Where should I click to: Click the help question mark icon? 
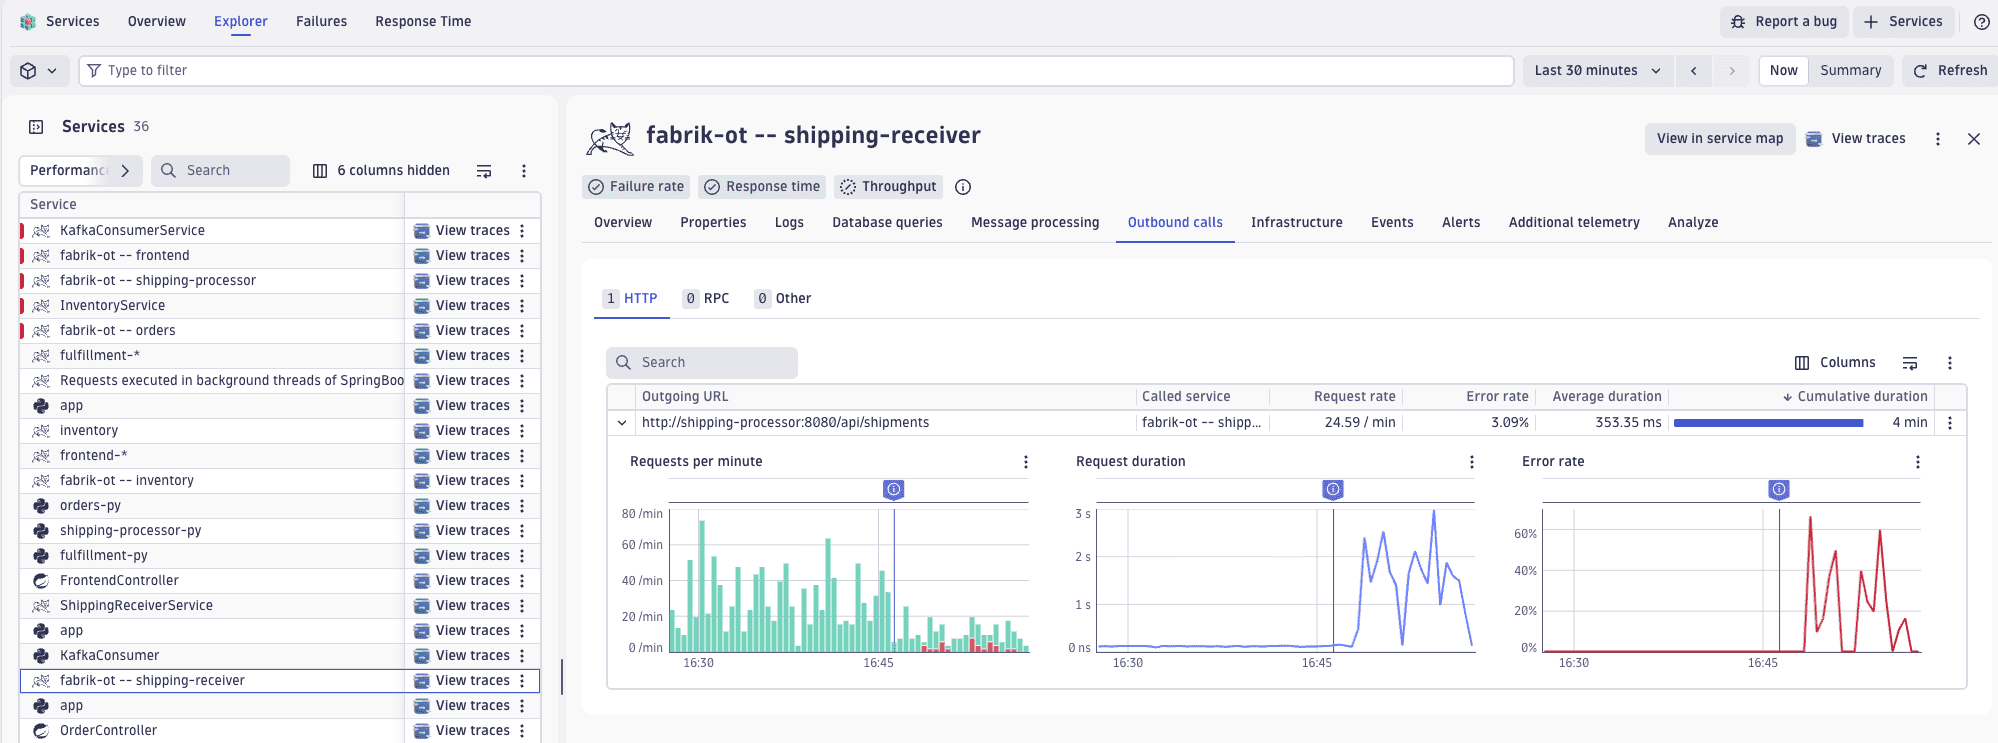pos(1981,22)
